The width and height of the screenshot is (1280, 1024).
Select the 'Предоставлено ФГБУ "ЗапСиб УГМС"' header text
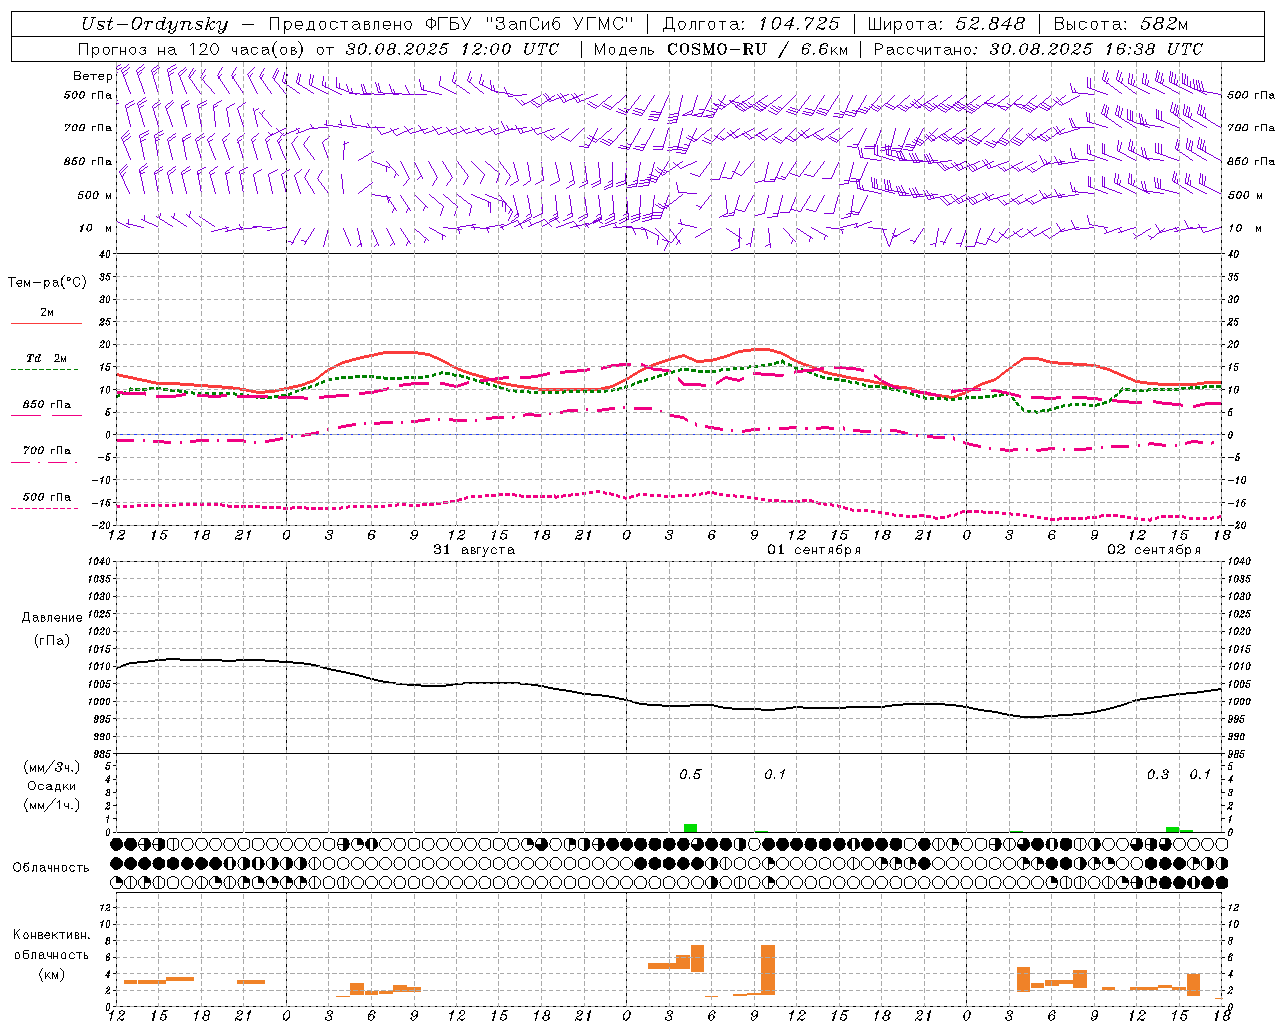[x=452, y=25]
